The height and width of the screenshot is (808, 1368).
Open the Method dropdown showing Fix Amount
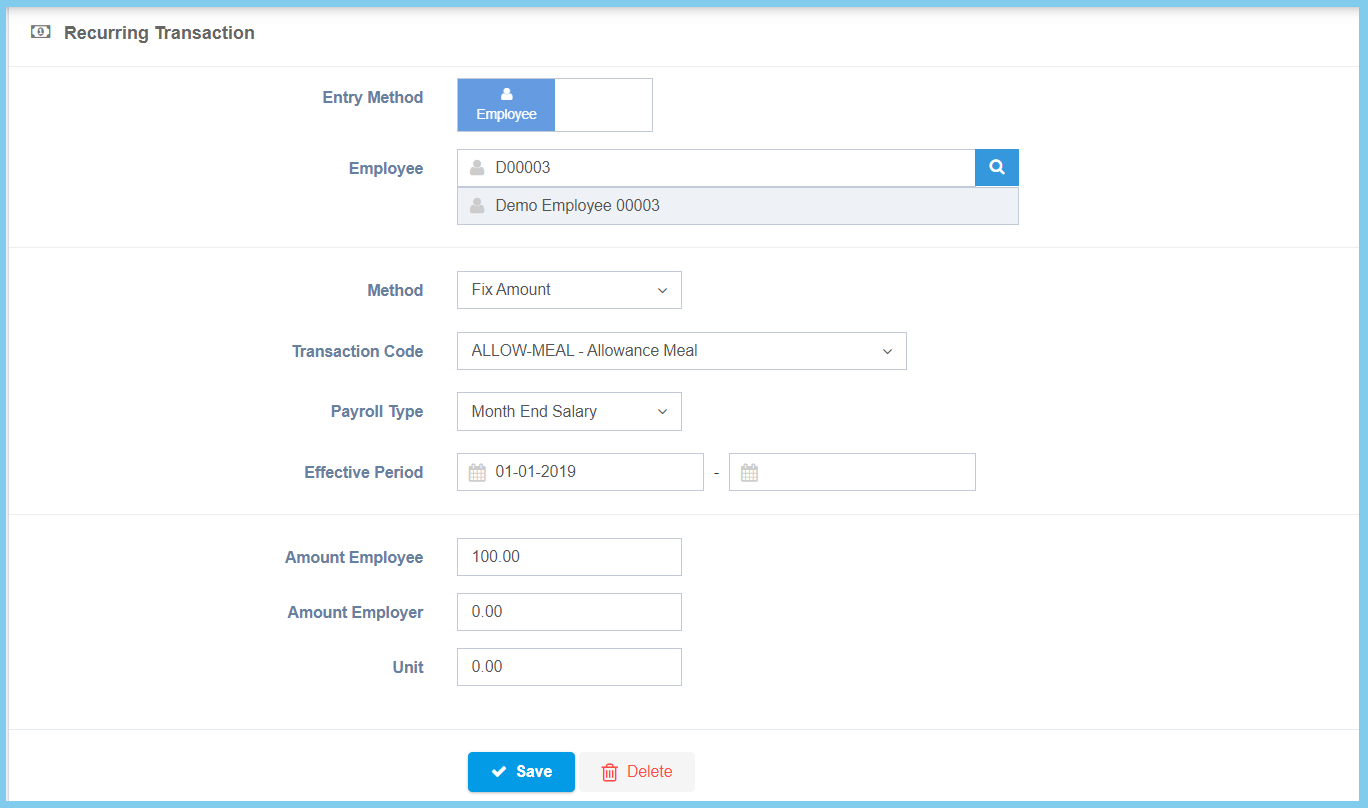[x=568, y=290]
